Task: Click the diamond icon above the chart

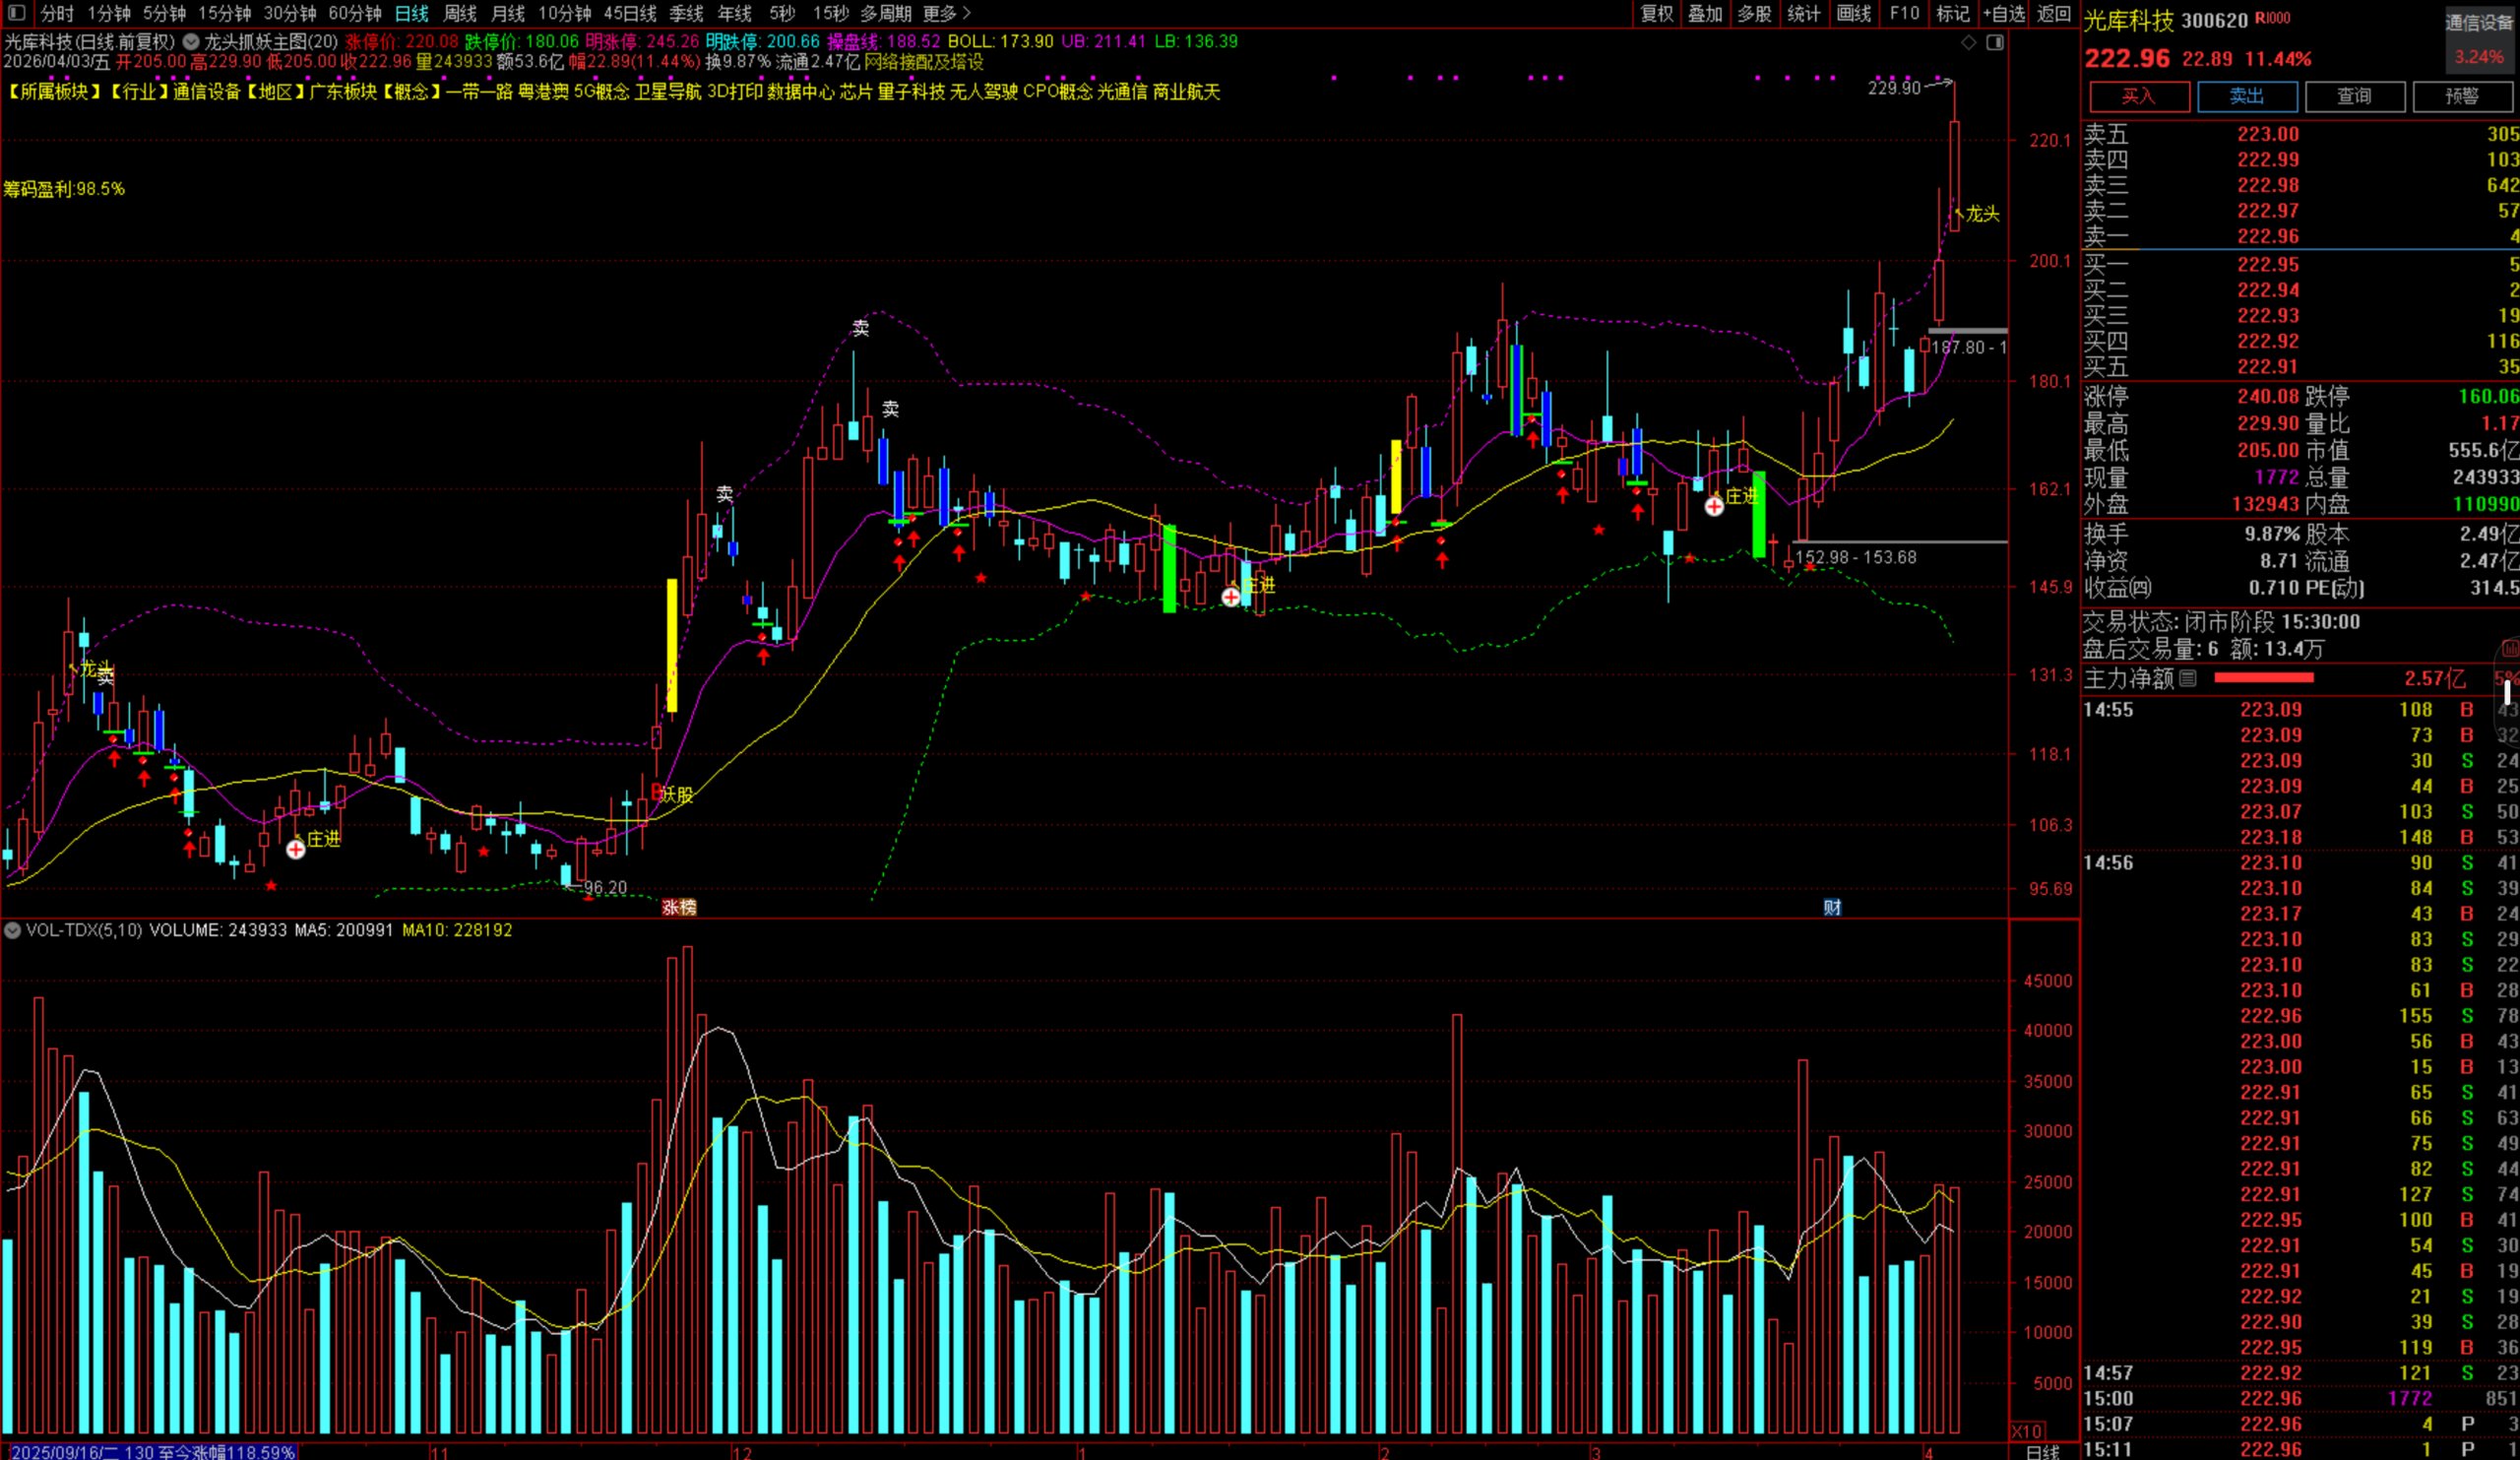Action: [1968, 42]
